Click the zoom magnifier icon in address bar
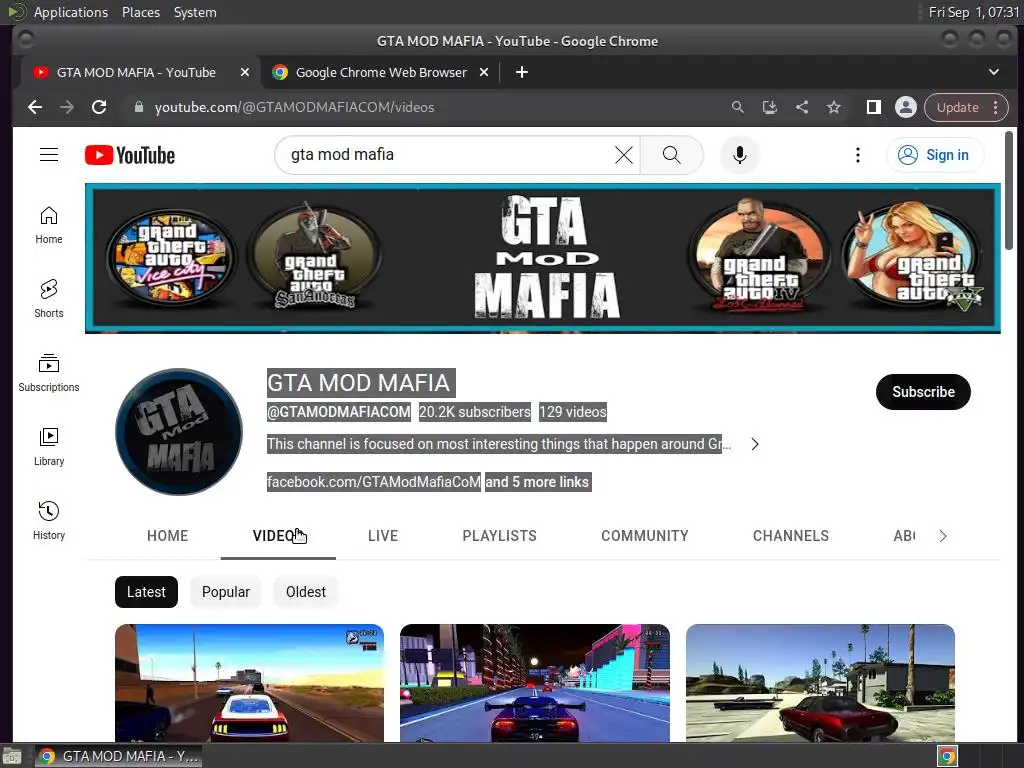 [737, 107]
